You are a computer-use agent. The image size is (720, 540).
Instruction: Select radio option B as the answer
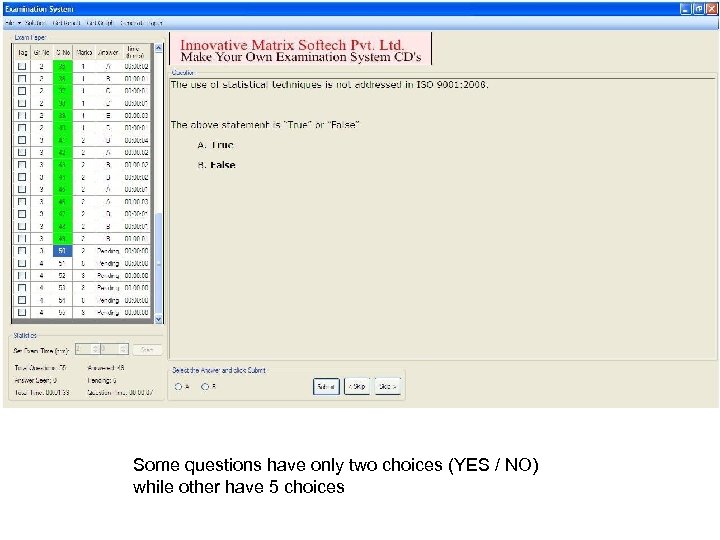pyautogui.click(x=205, y=387)
